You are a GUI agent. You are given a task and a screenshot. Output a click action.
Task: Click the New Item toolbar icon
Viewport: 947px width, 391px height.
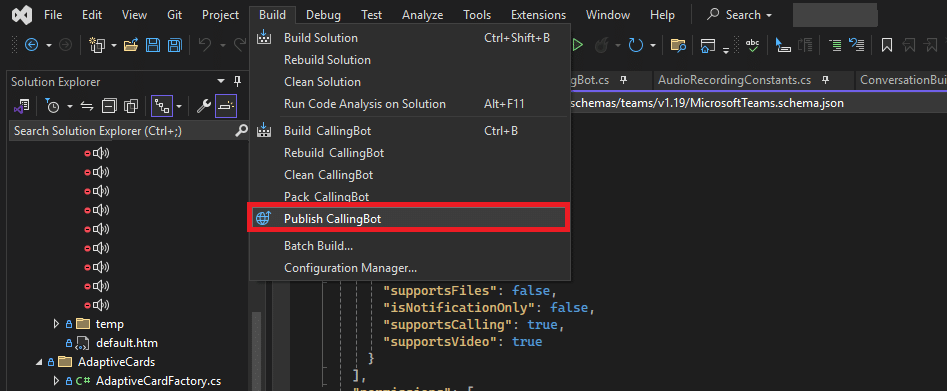coord(97,45)
